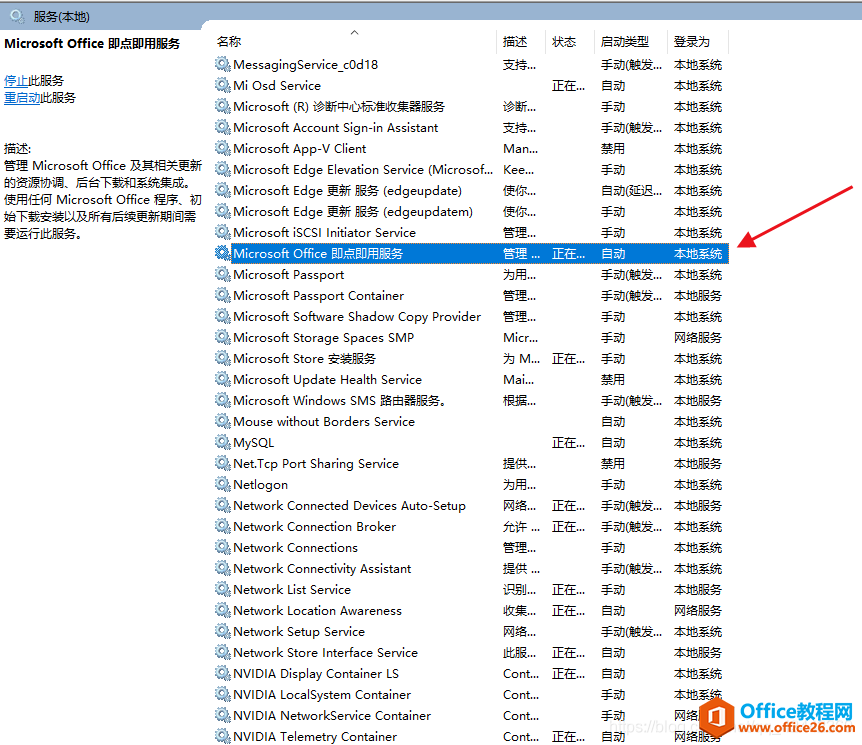Click 自动(延迟... startup type of edgeupdate
Image resolution: width=862 pixels, height=745 pixels.
point(631,191)
